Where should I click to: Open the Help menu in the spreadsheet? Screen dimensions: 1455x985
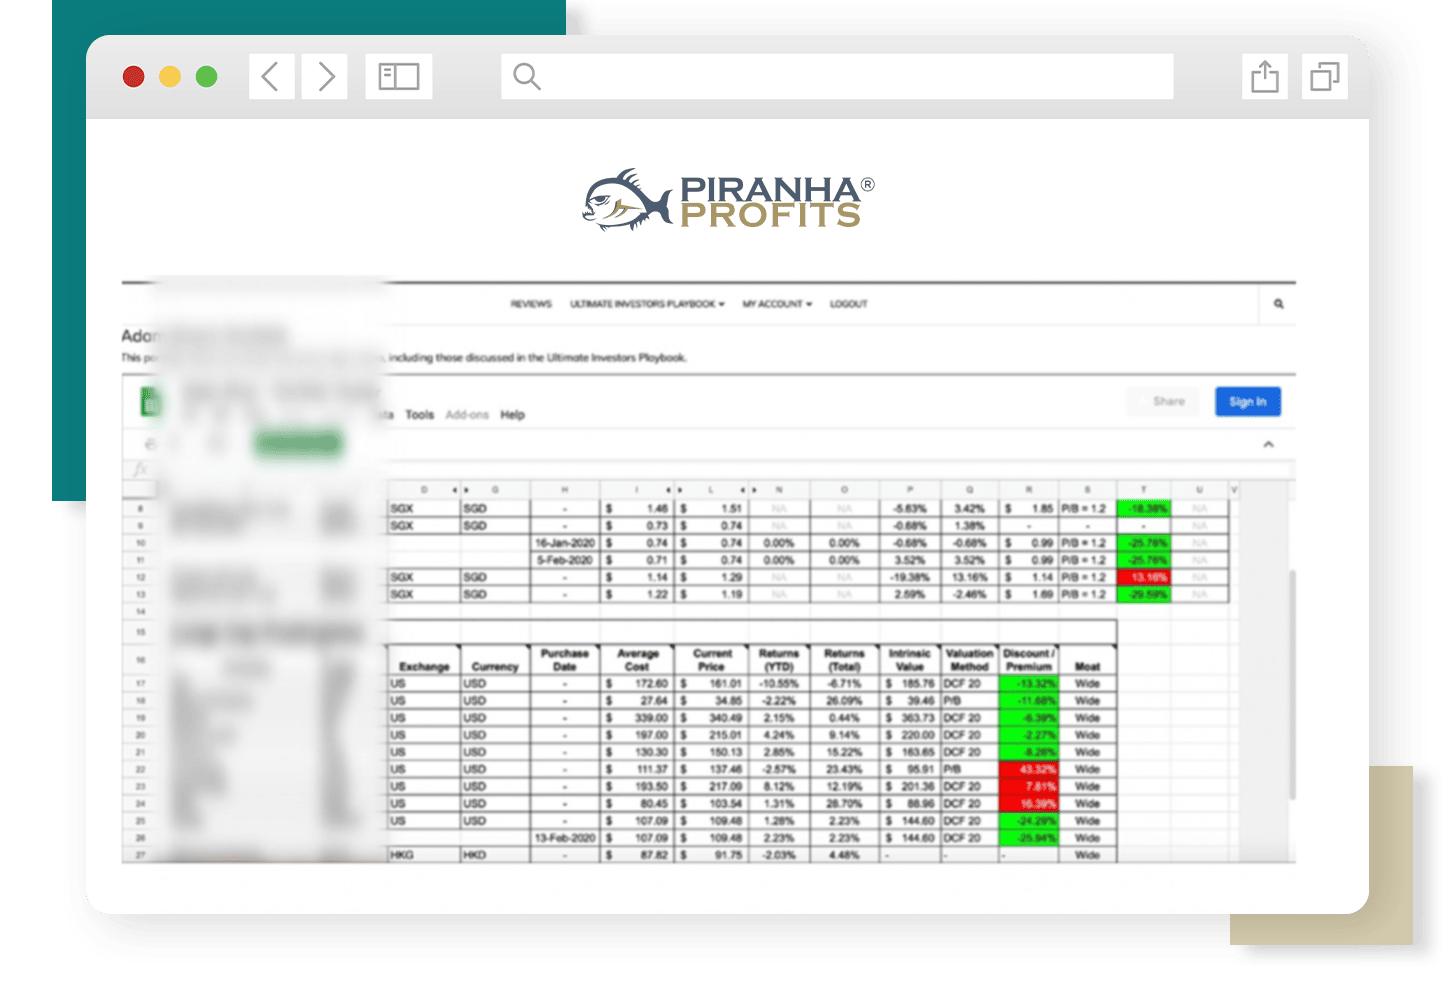(x=513, y=415)
